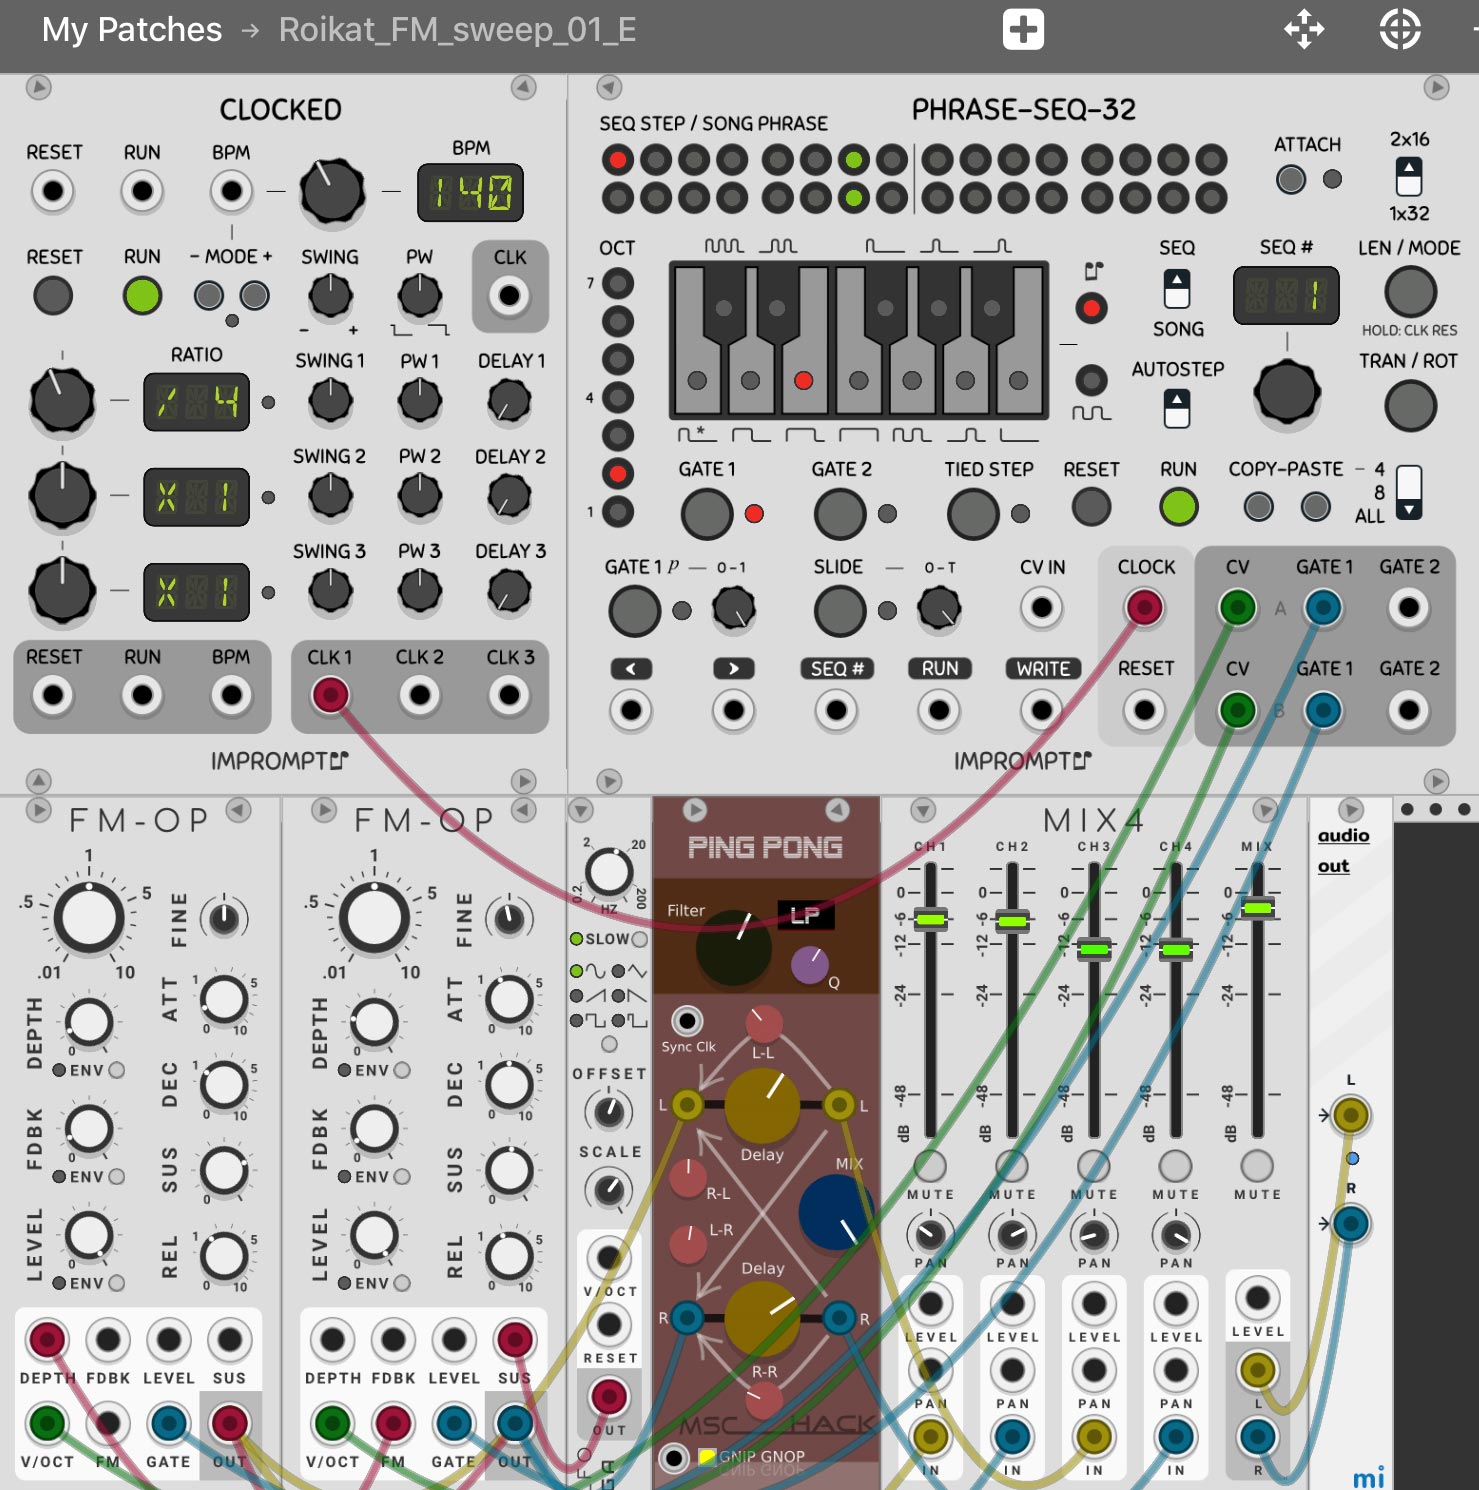Click the TRAN / ROT button
1479x1490 pixels.
point(1410,406)
